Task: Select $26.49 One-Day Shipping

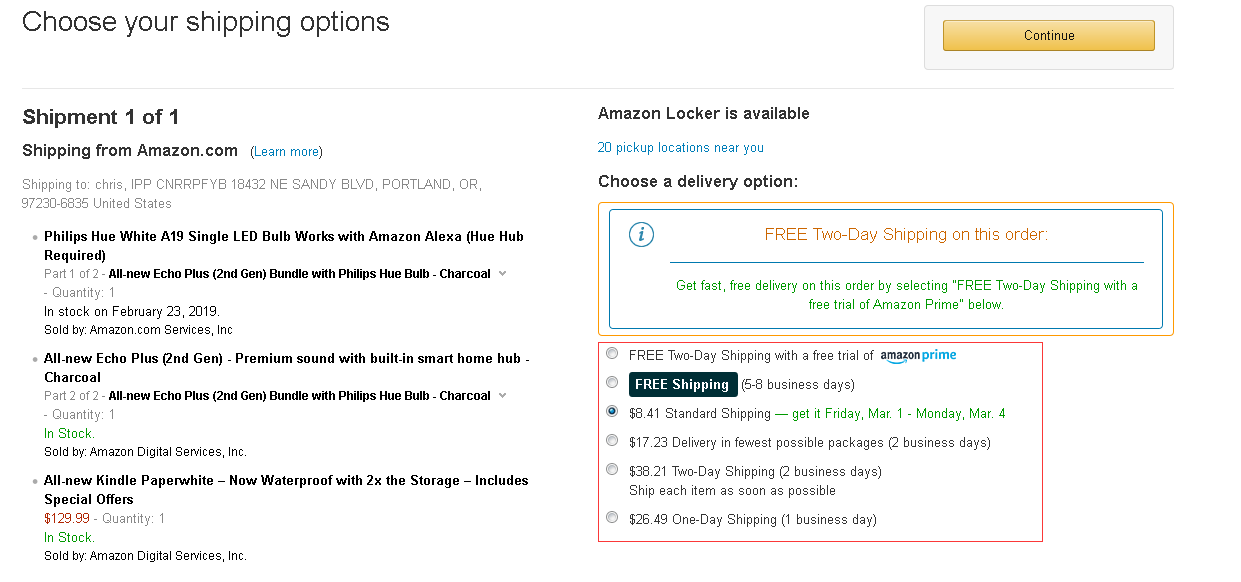Action: tap(612, 517)
